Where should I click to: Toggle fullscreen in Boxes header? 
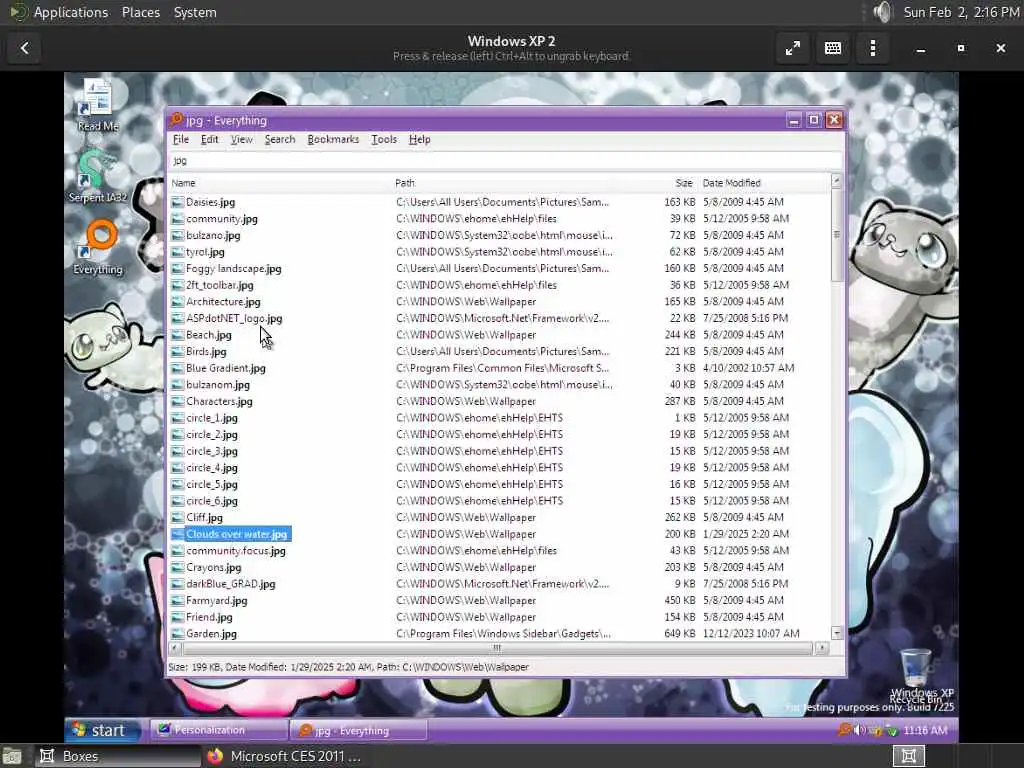(793, 48)
